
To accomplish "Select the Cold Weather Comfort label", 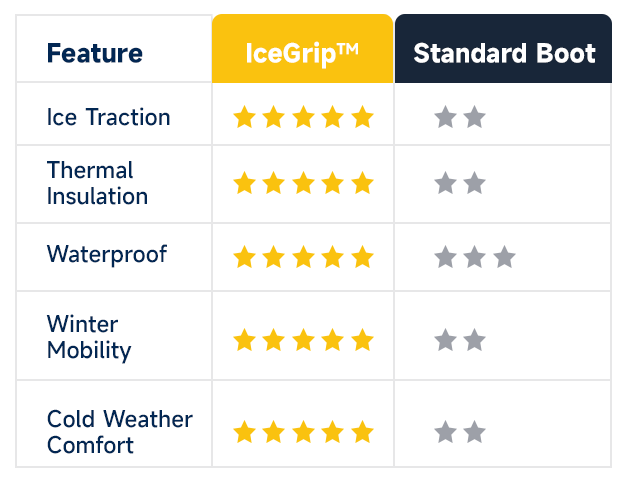I will 120,432.
